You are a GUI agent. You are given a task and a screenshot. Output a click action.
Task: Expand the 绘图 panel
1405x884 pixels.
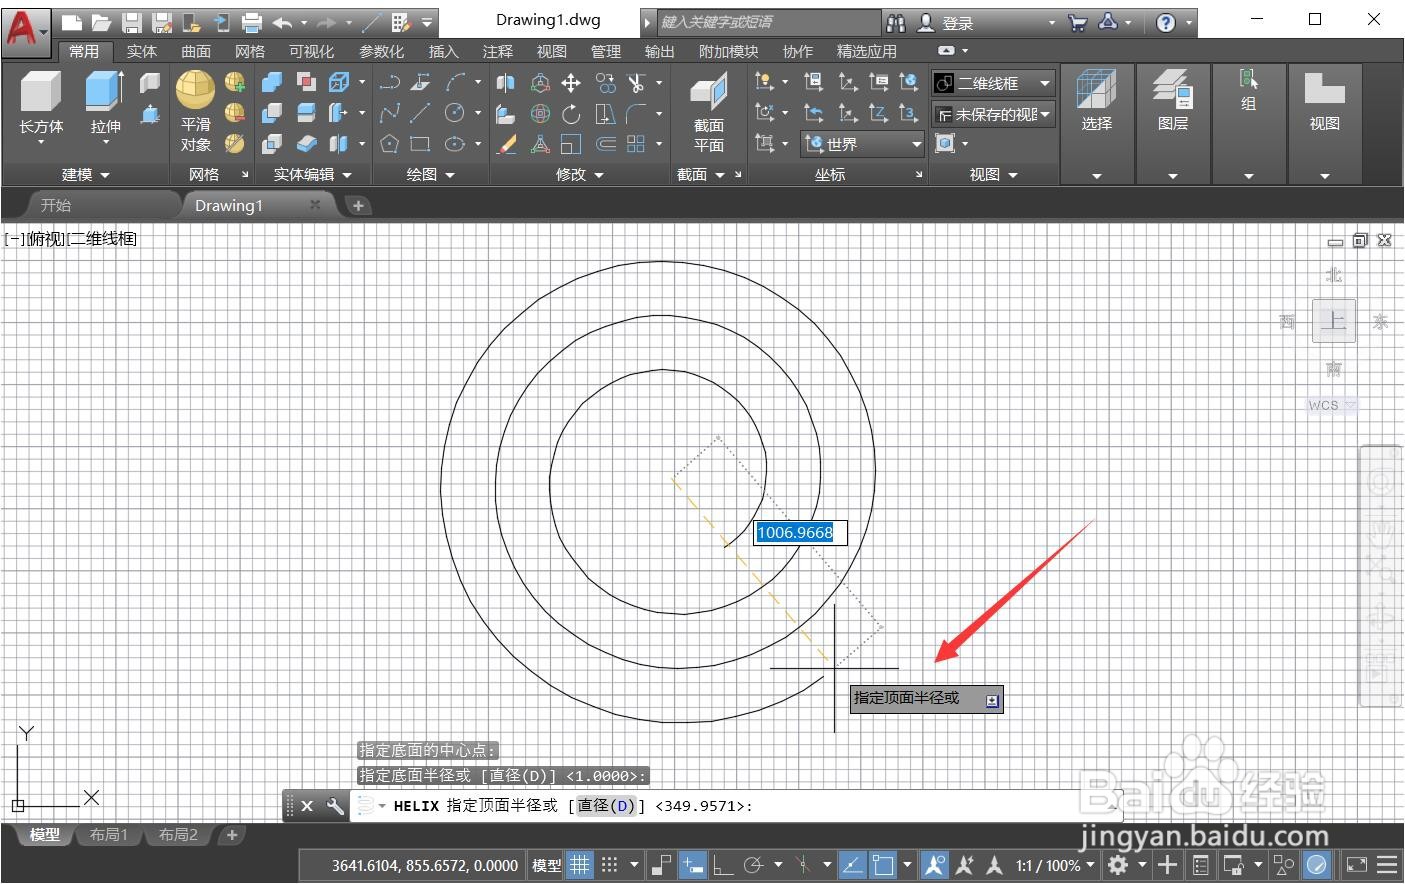[x=431, y=174]
